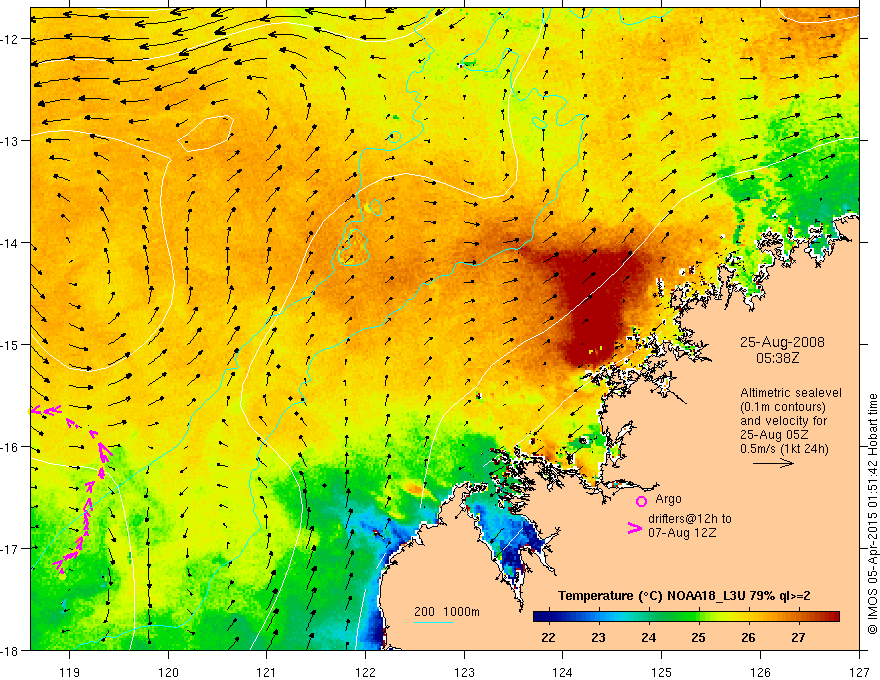The image size is (880, 680).
Task: Click the latitude axis label -13
Action: tap(9, 141)
